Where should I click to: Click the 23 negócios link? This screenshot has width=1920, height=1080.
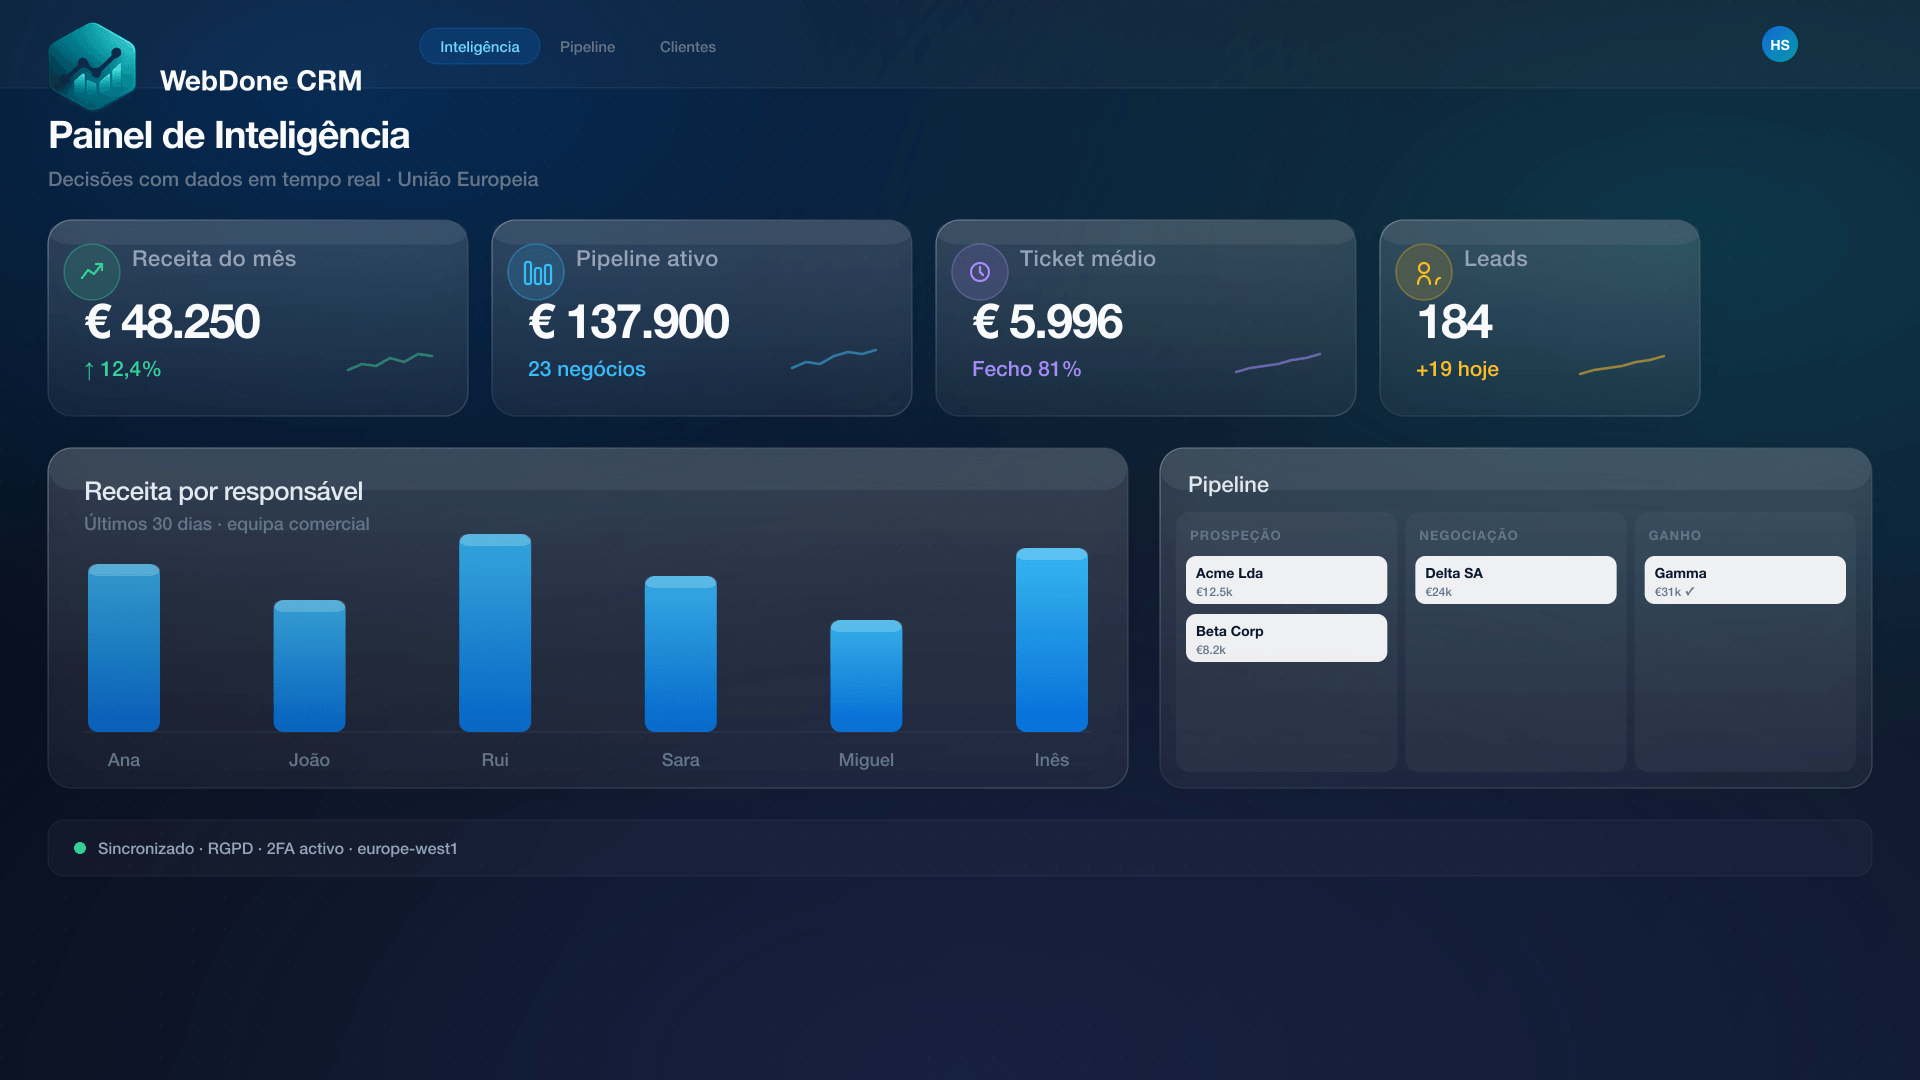(x=587, y=369)
